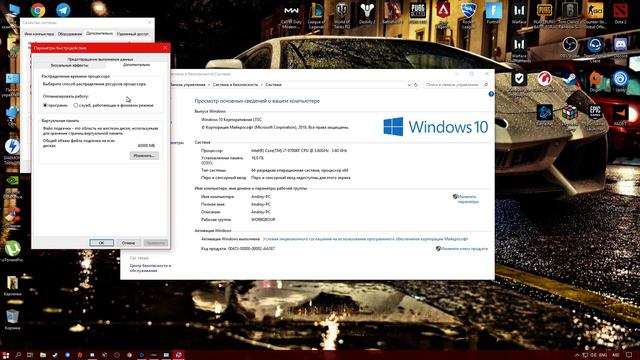Open the Origin launcher icon
Screen dimensions: 640x360
(x=595, y=80)
